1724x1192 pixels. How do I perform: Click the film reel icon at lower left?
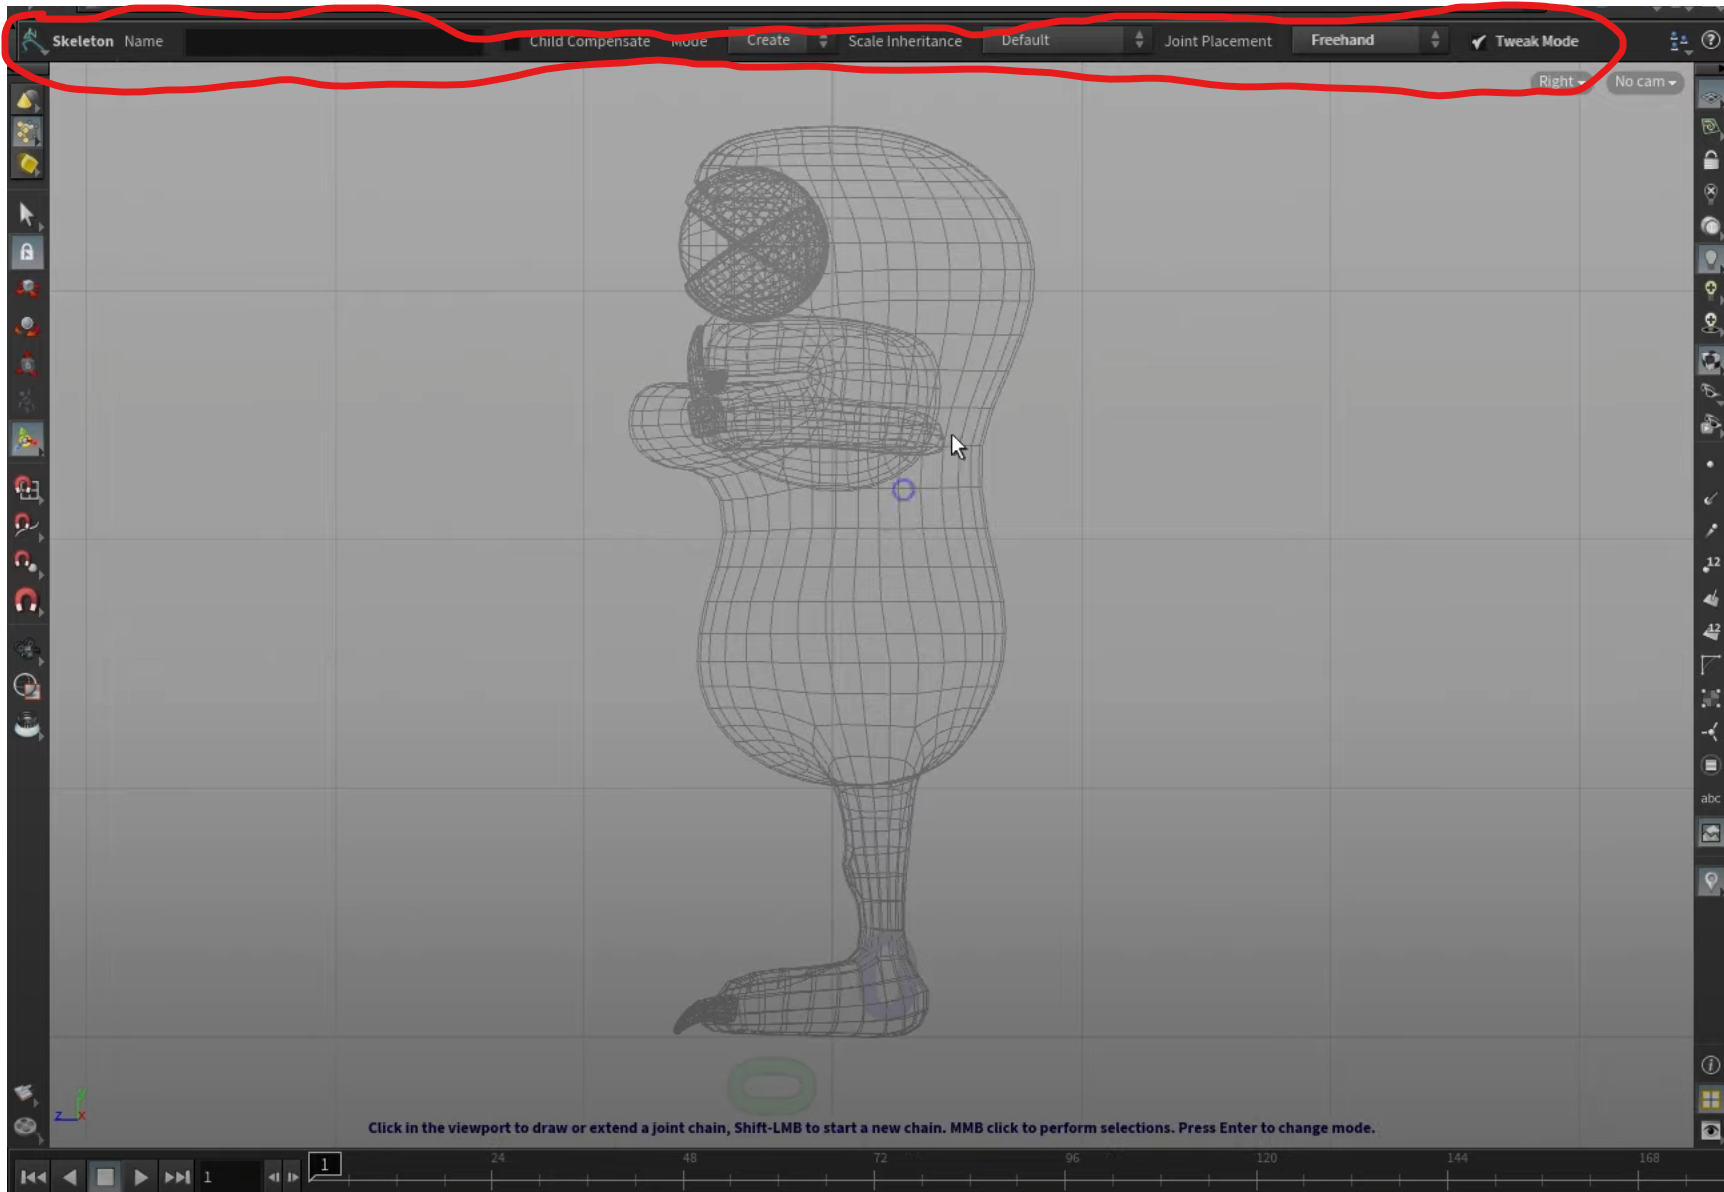coord(26,1127)
